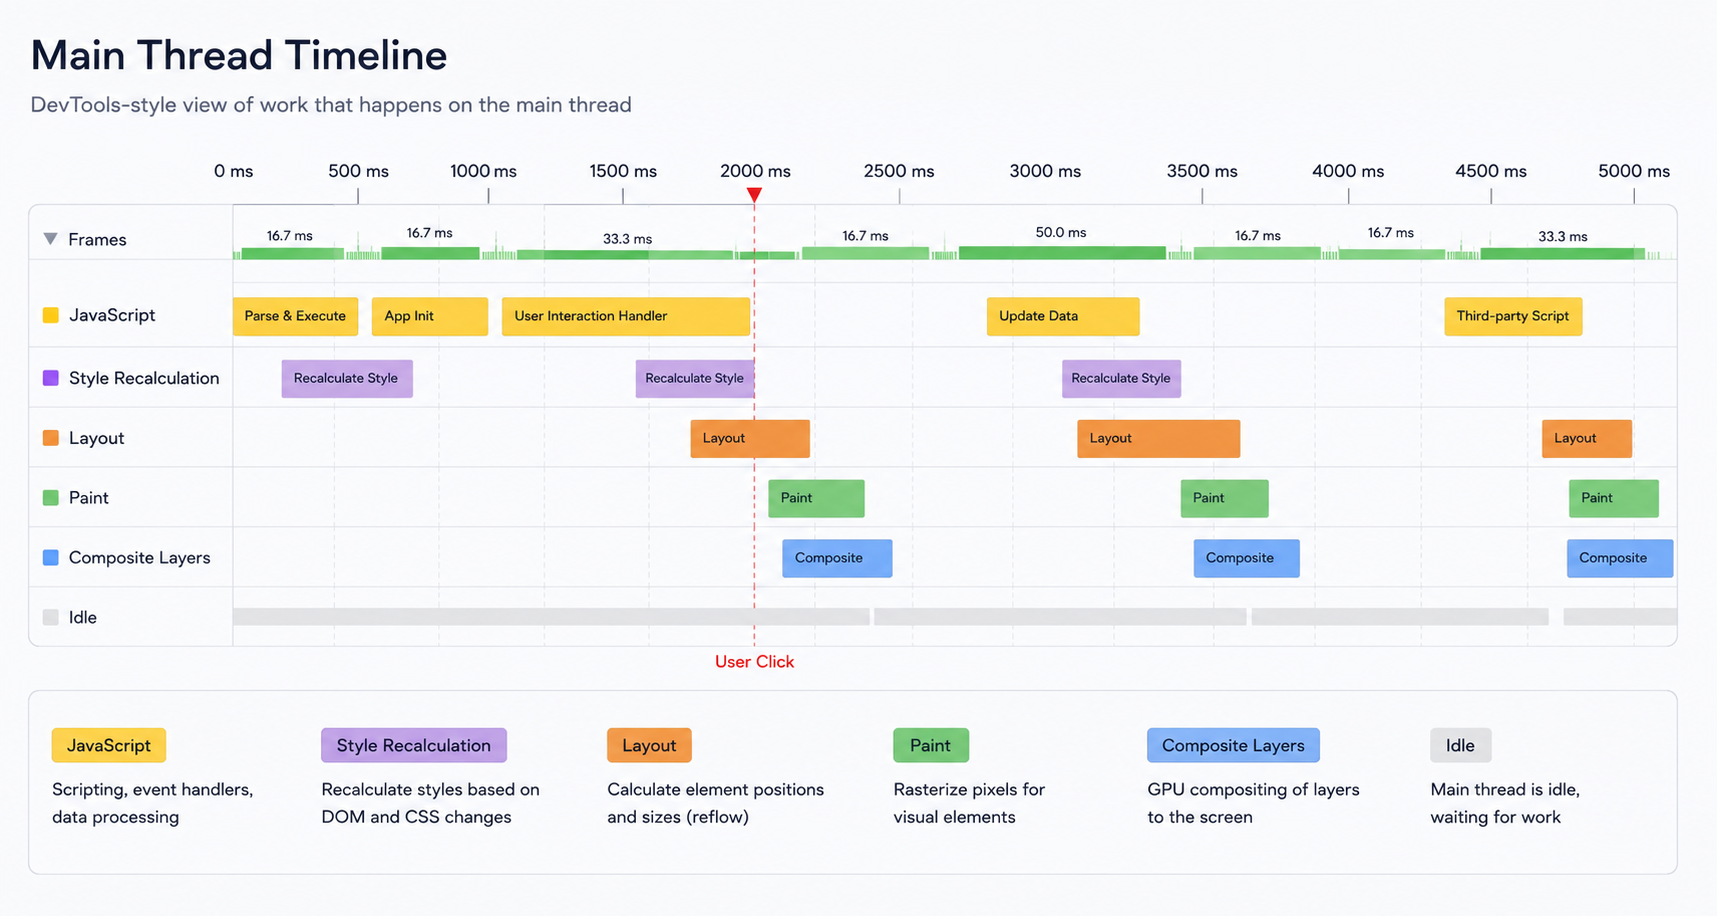Click the Style Recalculation legend badge
The image size is (1717, 916).
click(414, 745)
